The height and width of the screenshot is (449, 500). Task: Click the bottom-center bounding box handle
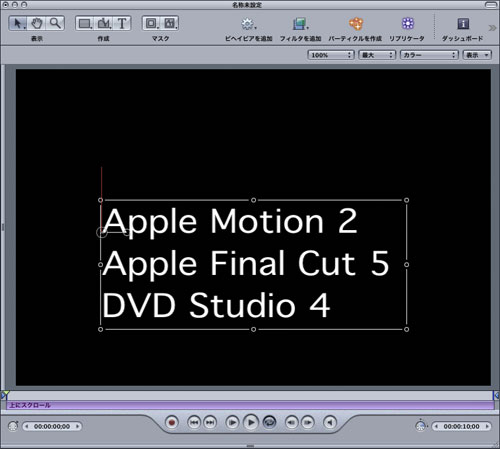(253, 329)
